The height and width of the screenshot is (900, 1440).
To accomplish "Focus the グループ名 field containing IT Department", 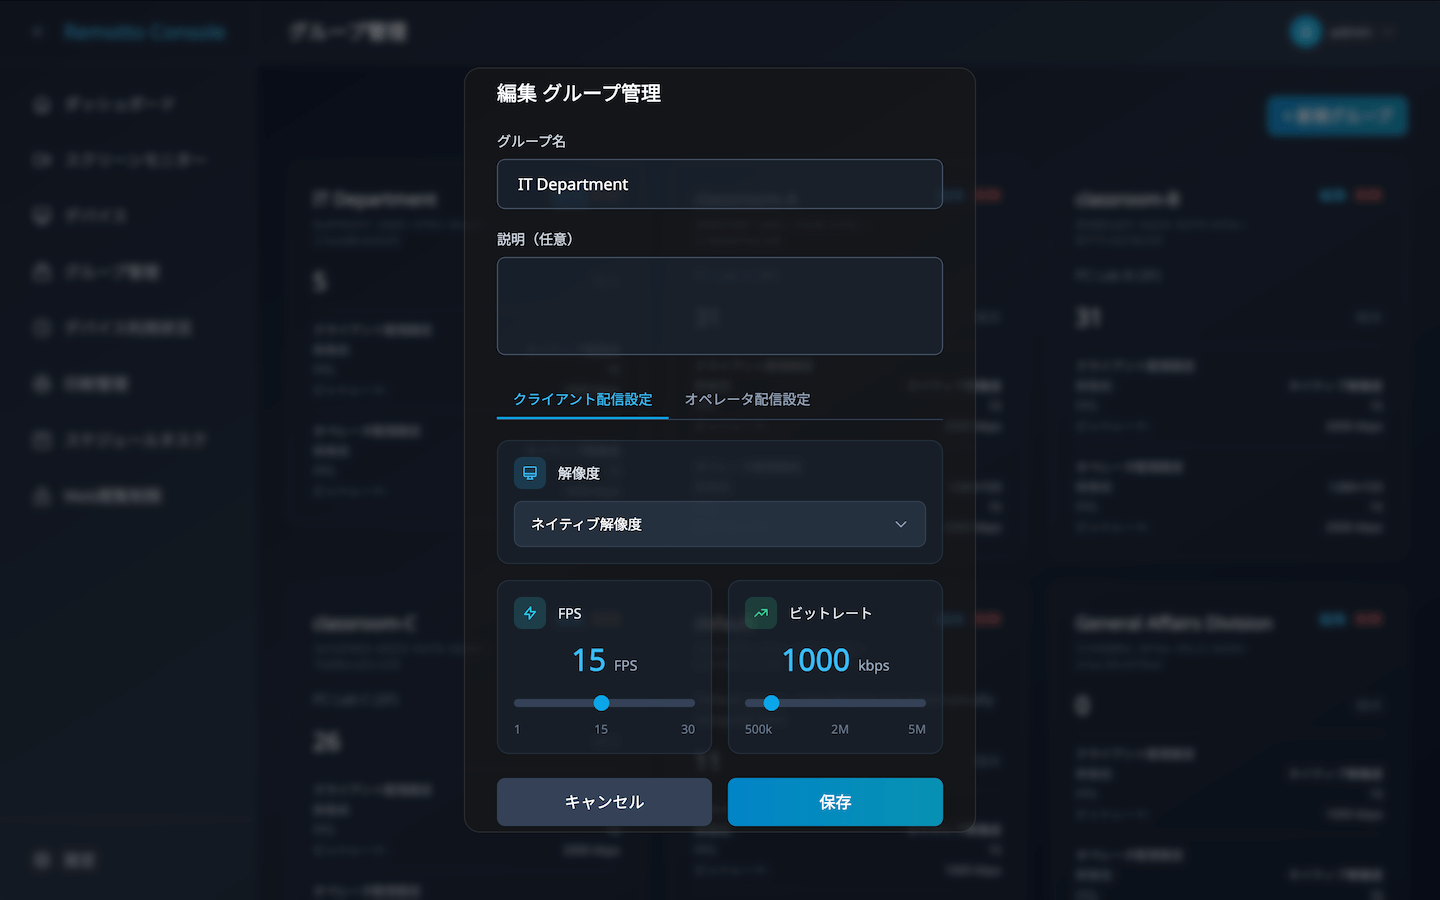I will (719, 184).
